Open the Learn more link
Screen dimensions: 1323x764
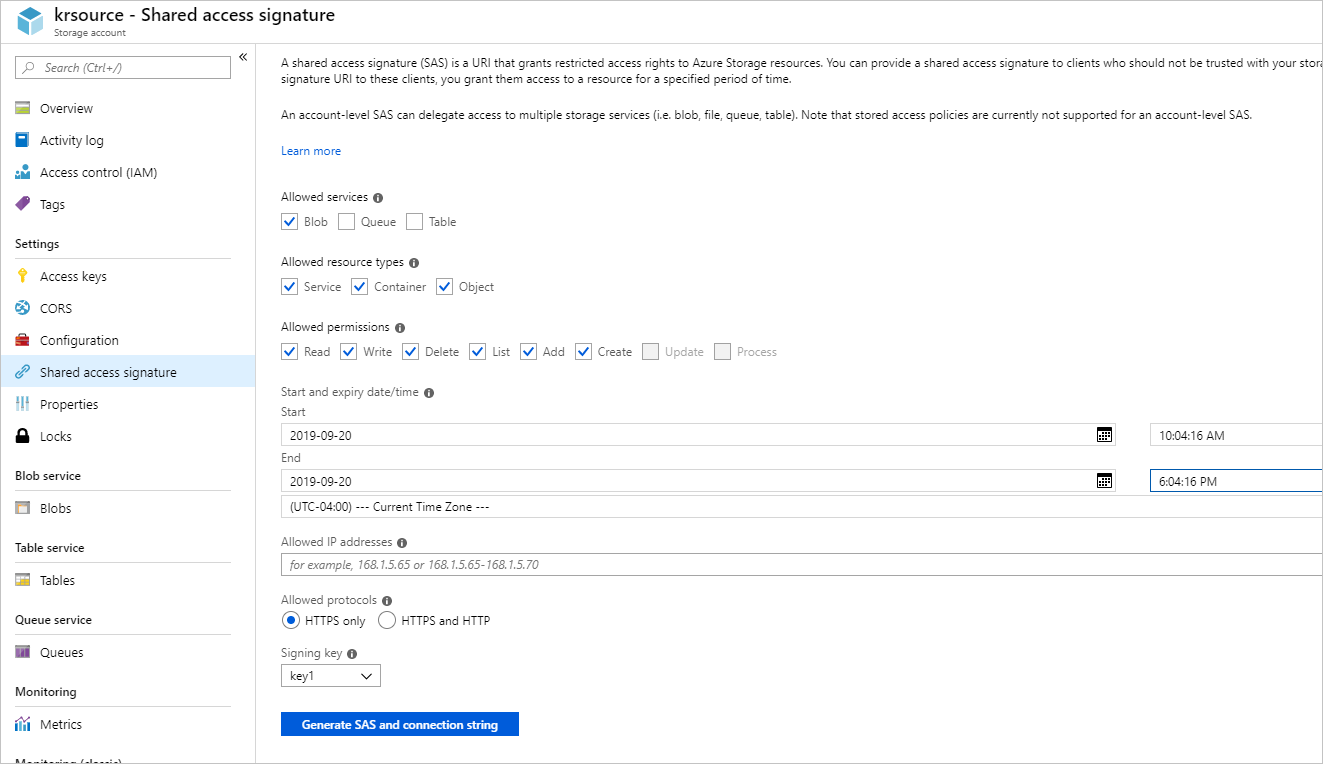tap(310, 150)
